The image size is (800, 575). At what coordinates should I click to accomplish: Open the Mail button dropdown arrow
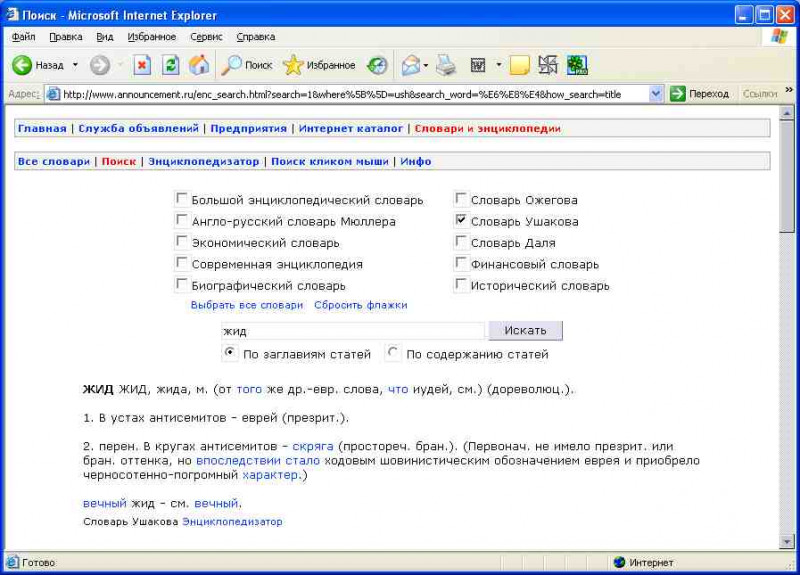pos(425,65)
